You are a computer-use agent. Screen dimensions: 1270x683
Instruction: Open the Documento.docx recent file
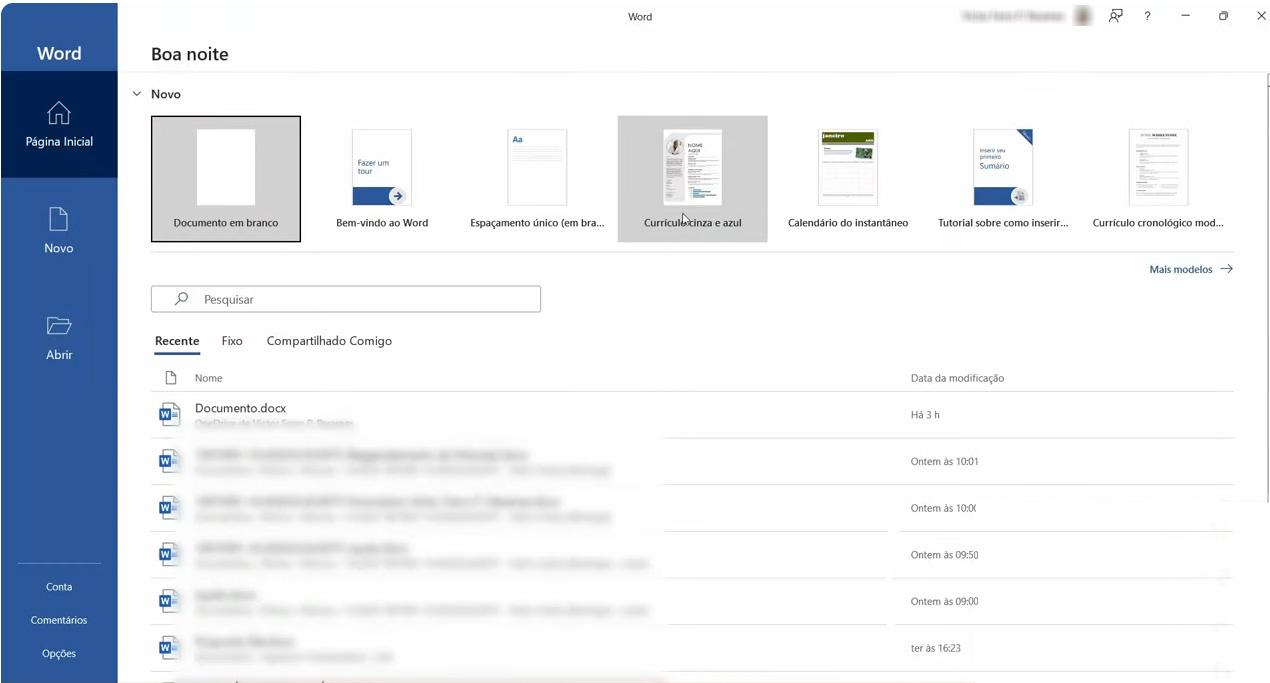click(x=692, y=415)
